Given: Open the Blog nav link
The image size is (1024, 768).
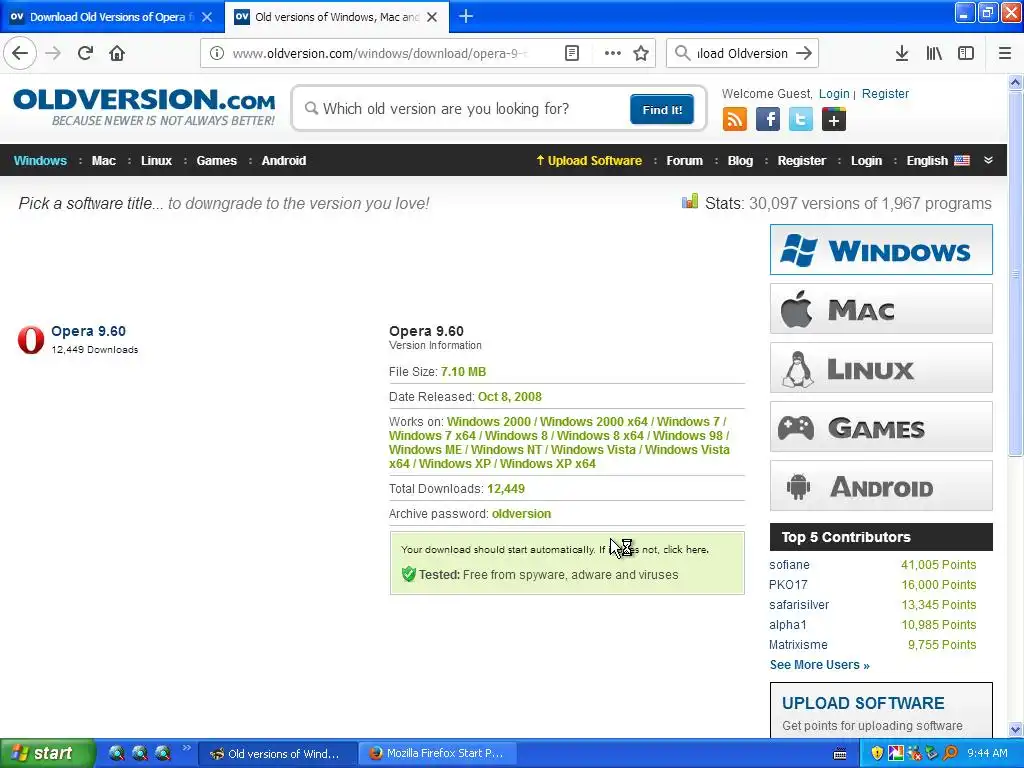Looking at the screenshot, I should 740,161.
